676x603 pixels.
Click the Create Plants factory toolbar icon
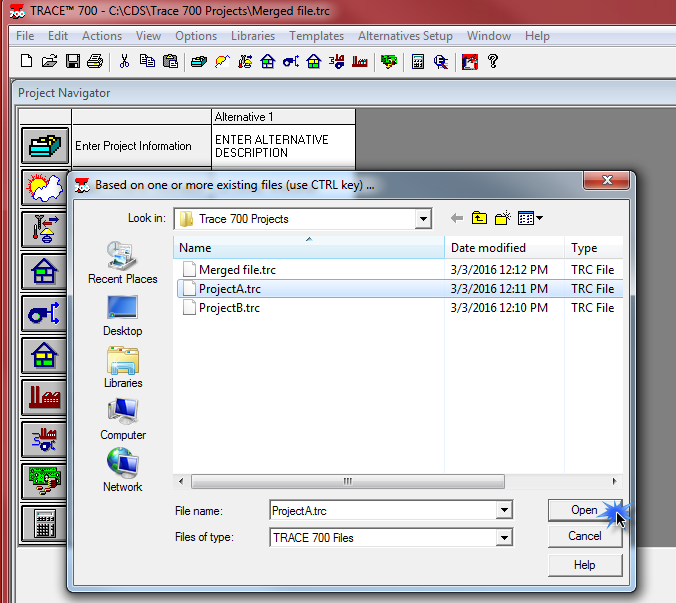point(360,62)
